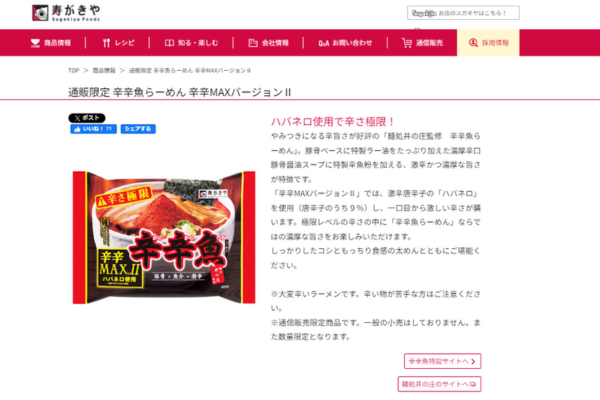Click the current page breadcrumb 通販限定 辛辛魚らーめん

point(190,70)
